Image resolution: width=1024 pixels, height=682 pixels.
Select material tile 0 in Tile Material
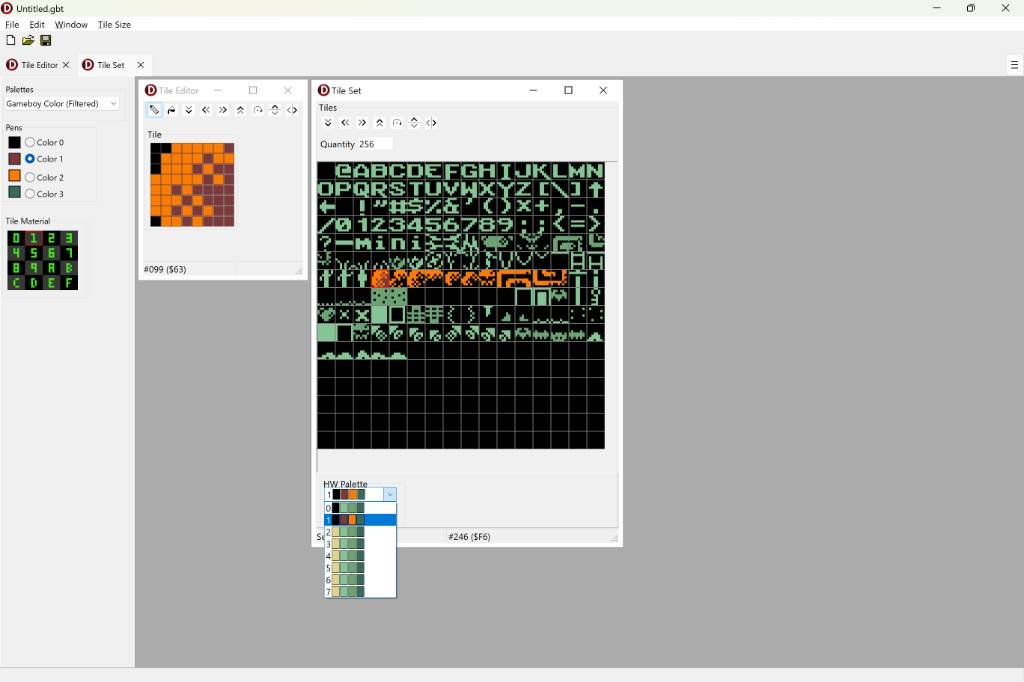(x=16, y=238)
